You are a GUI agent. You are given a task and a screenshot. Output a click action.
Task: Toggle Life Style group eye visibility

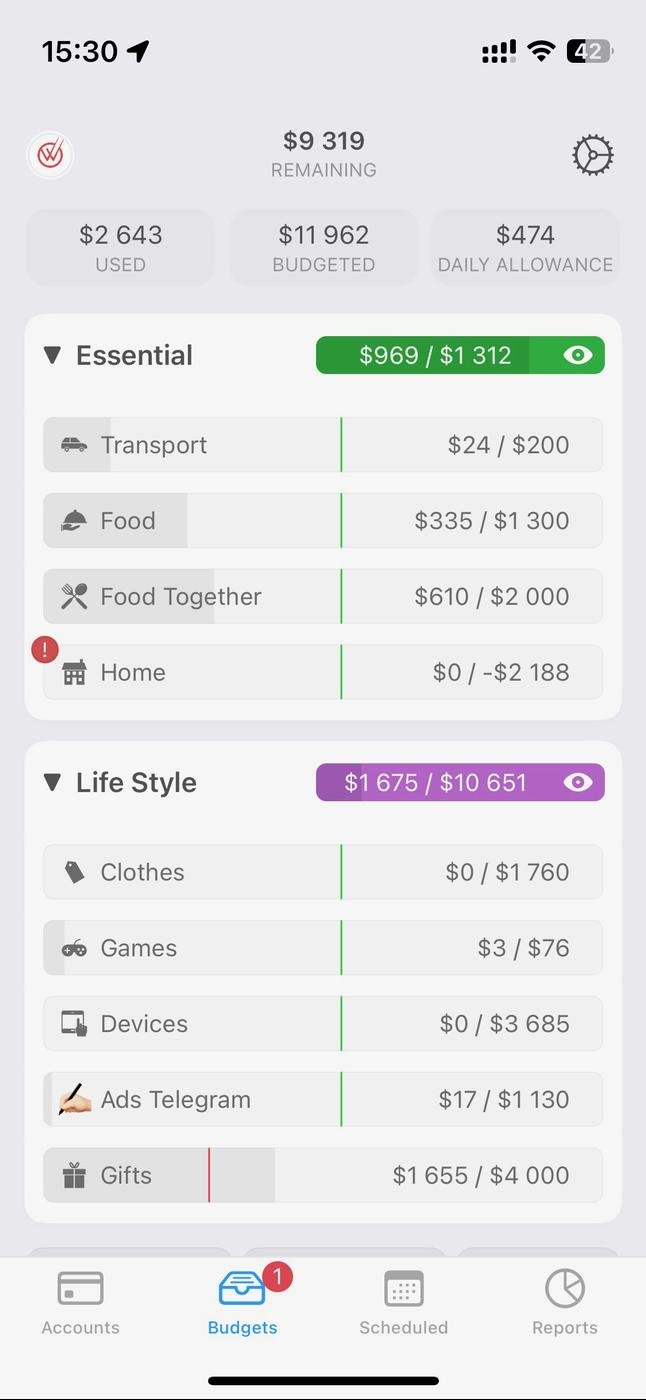(578, 782)
